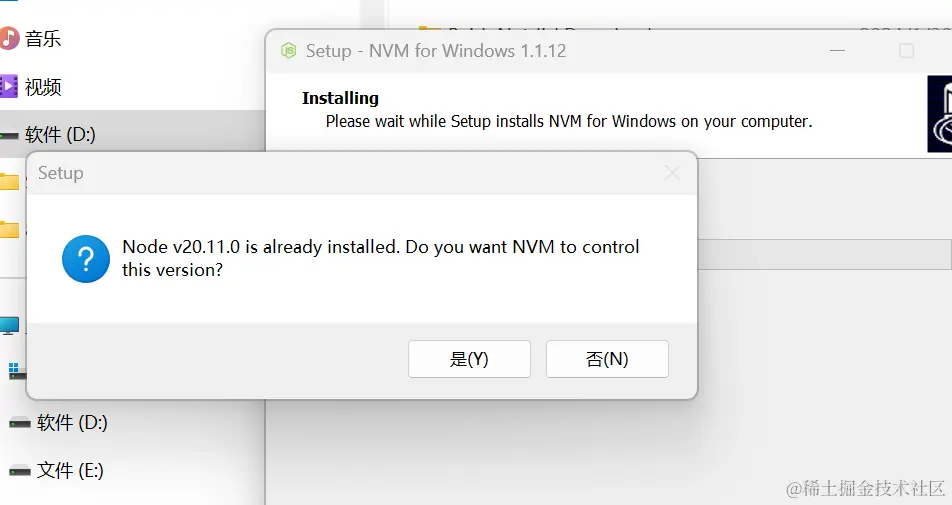Viewport: 952px width, 505px height.
Task: Select the 文件 (E:) drive label
Action: click(70, 470)
